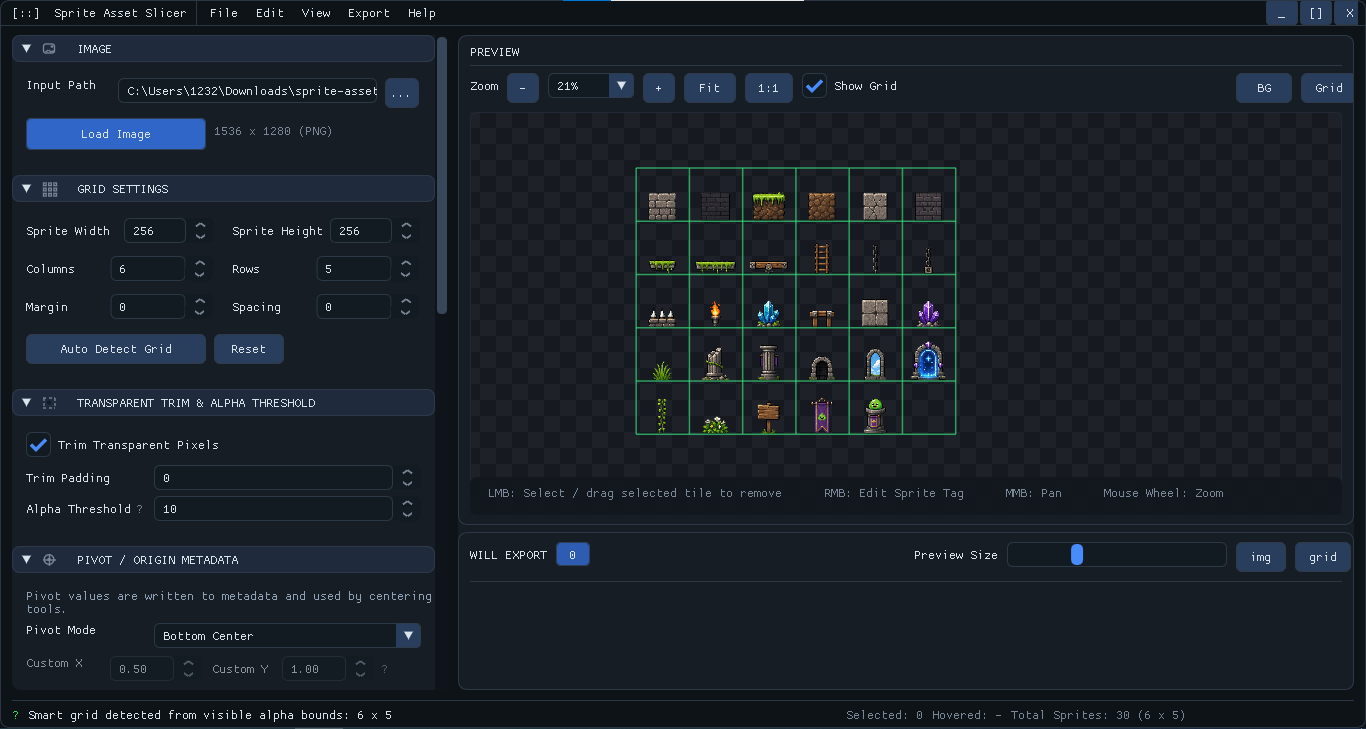This screenshot has height=729, width=1366.
Task: Run Auto Detect Grid
Action: click(x=116, y=349)
